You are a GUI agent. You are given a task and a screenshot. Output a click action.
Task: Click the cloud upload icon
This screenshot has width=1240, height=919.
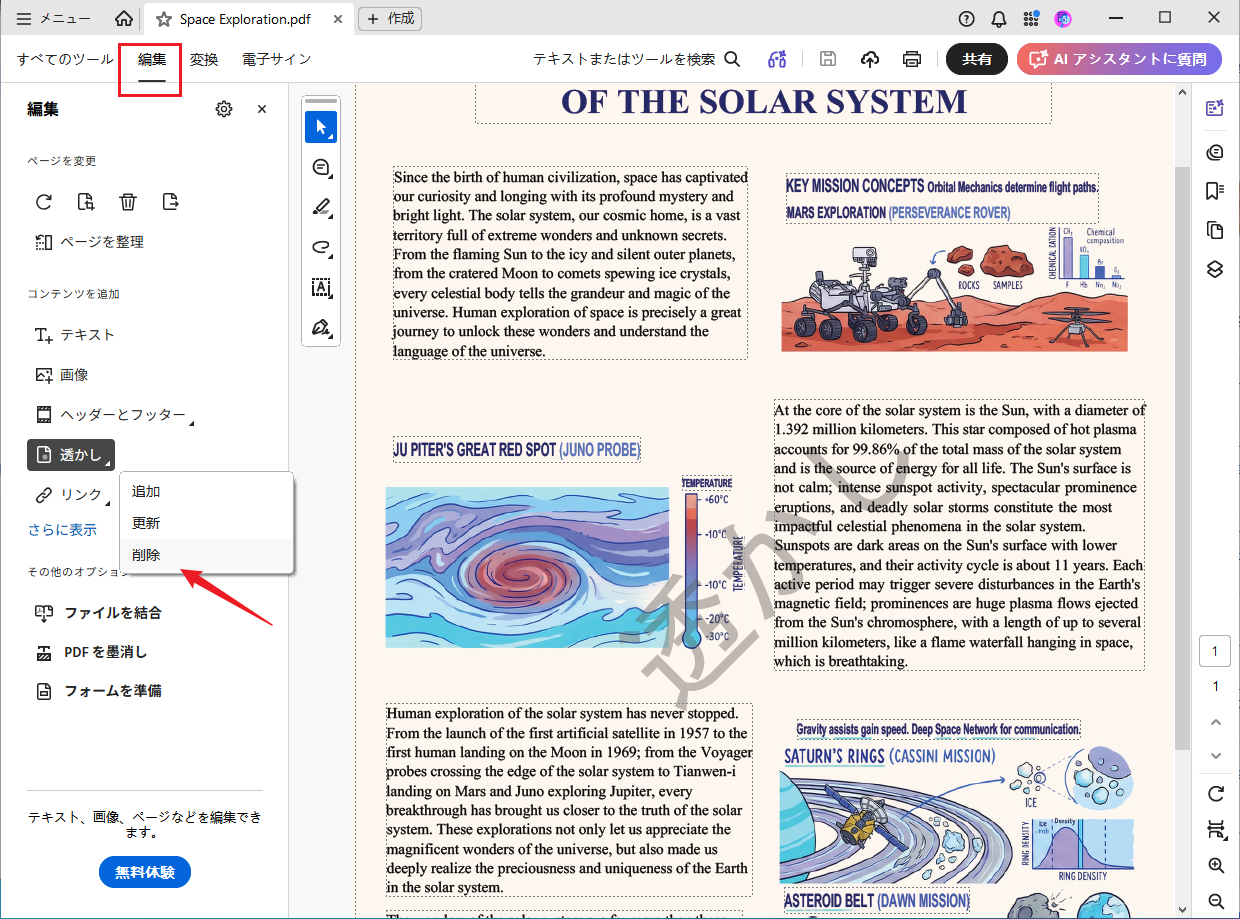coord(870,59)
